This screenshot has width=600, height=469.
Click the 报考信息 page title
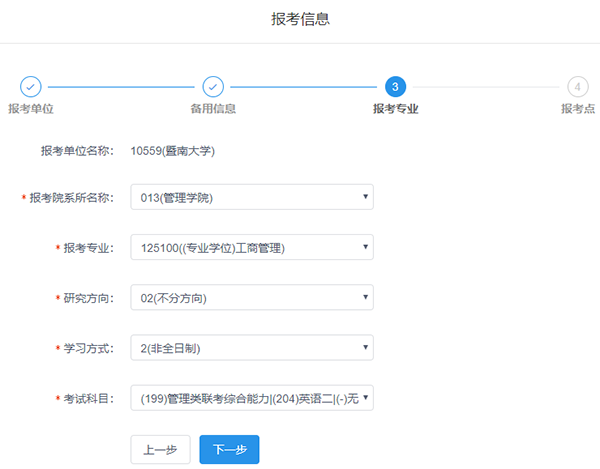(300, 19)
